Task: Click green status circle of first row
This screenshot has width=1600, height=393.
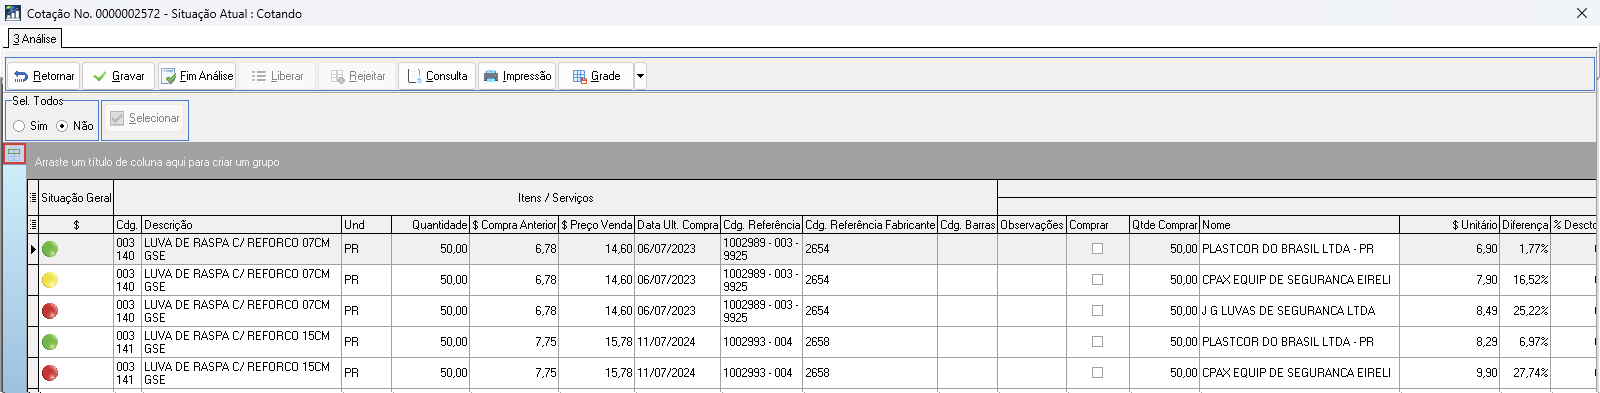Action: coord(50,249)
